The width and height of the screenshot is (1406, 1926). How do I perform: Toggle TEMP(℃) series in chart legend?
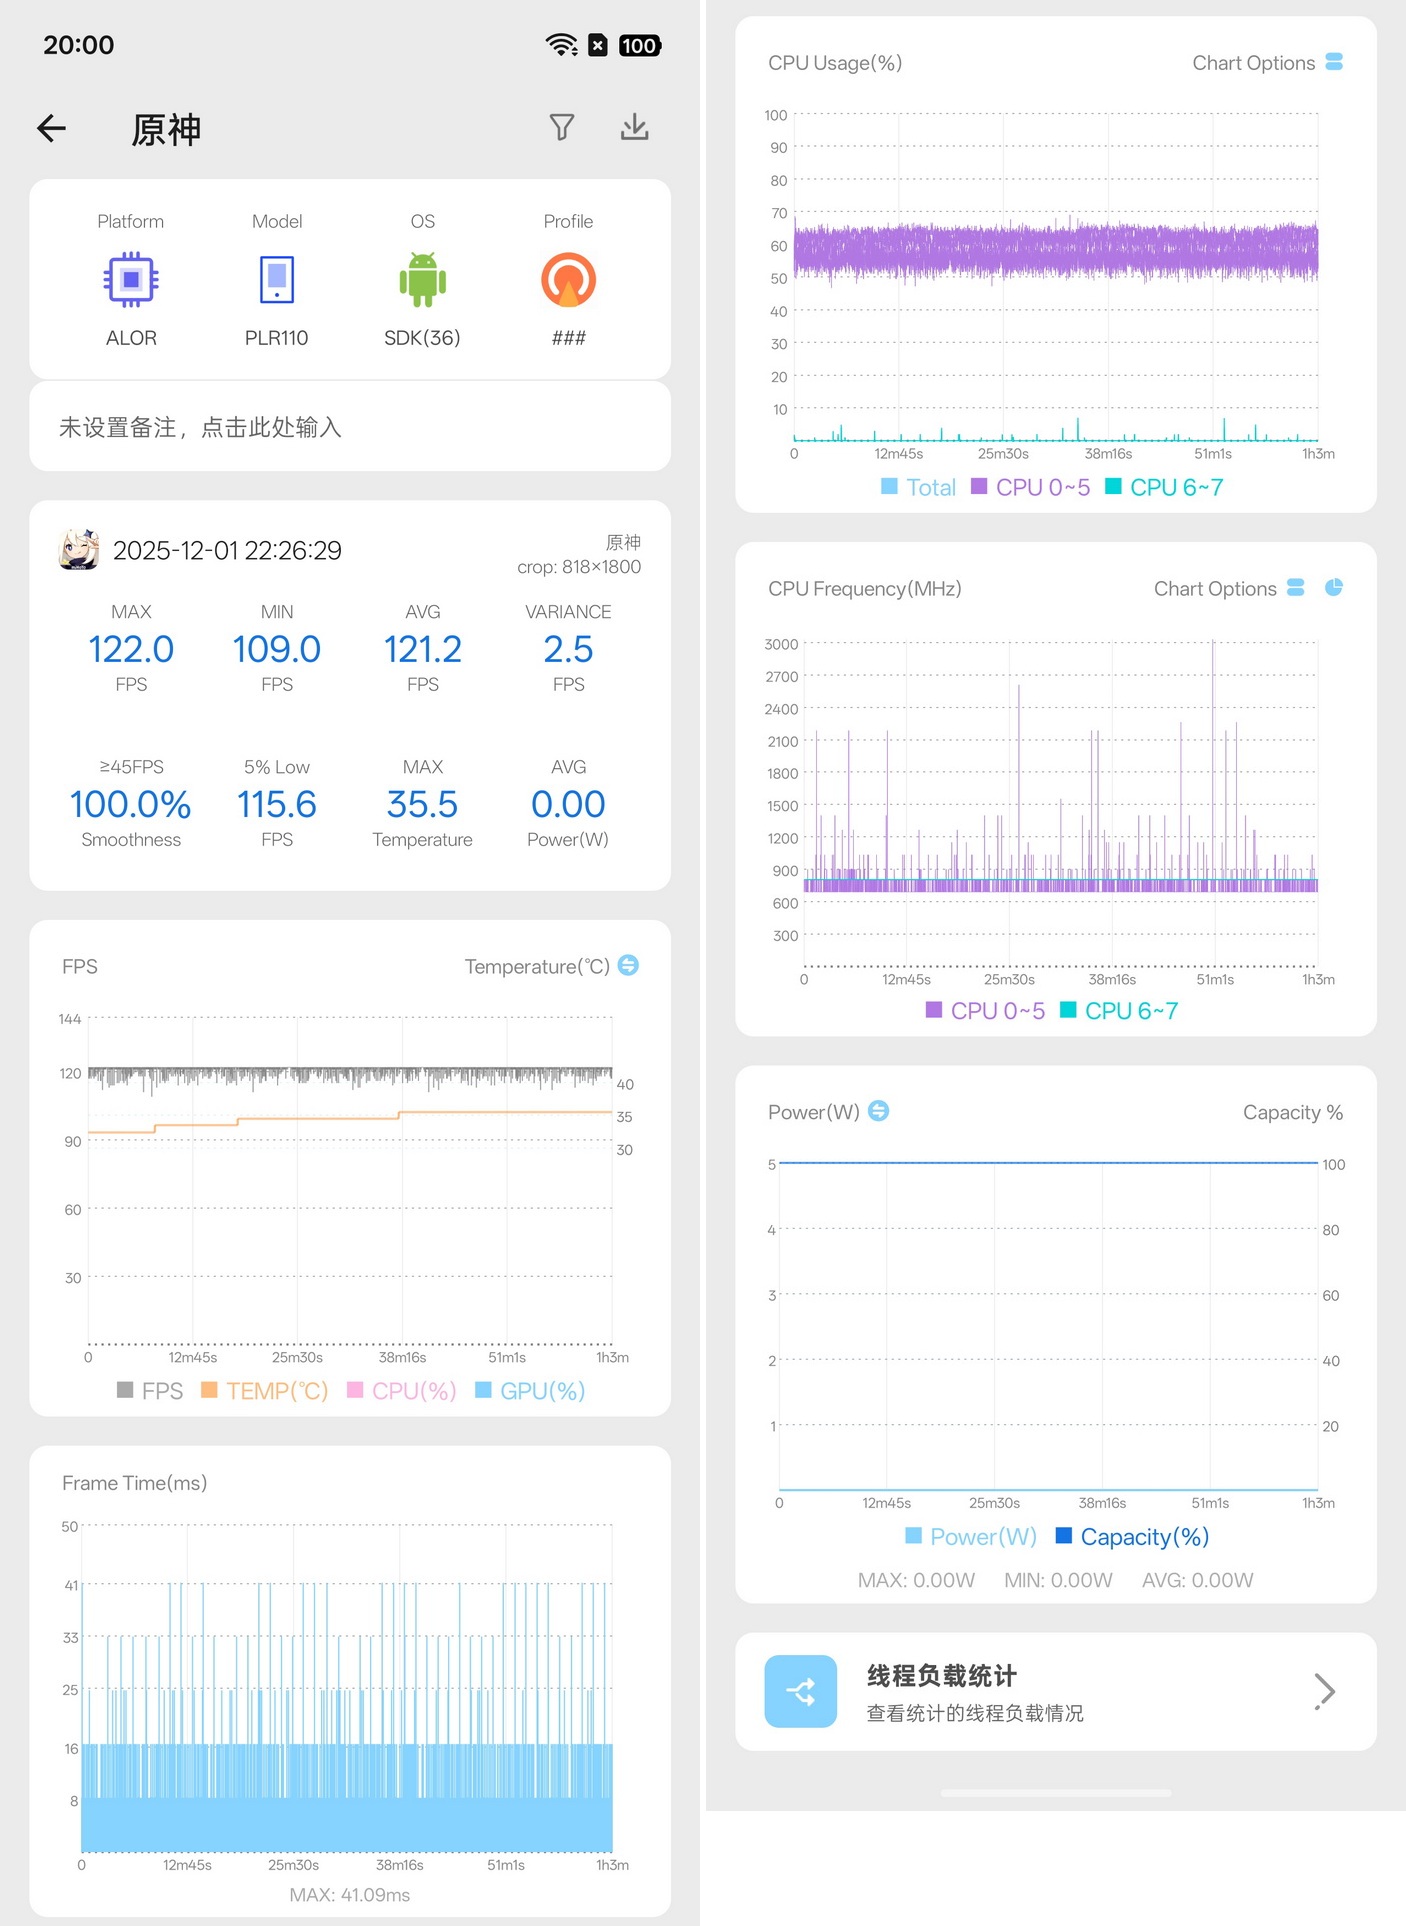(x=265, y=1390)
